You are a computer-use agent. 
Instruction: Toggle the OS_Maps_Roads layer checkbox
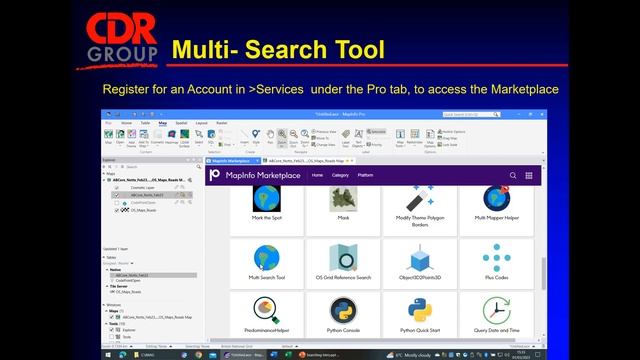117,210
